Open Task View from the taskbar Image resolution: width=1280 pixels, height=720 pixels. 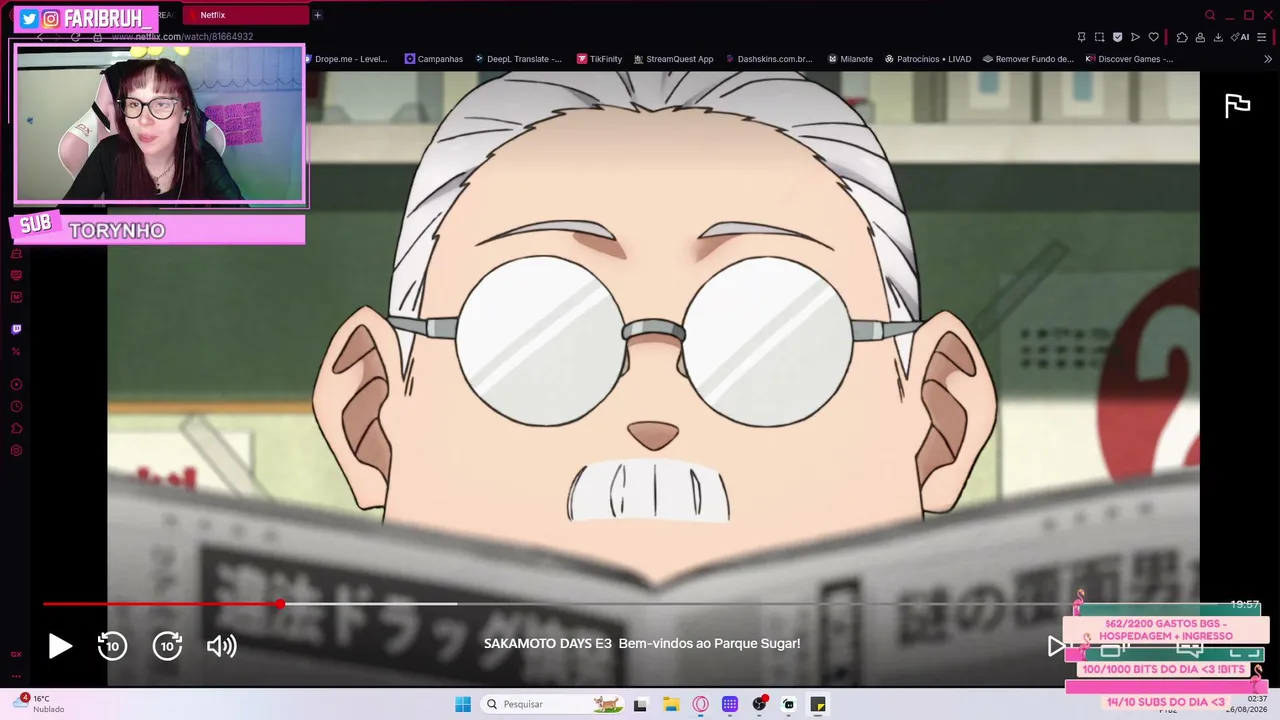click(640, 704)
